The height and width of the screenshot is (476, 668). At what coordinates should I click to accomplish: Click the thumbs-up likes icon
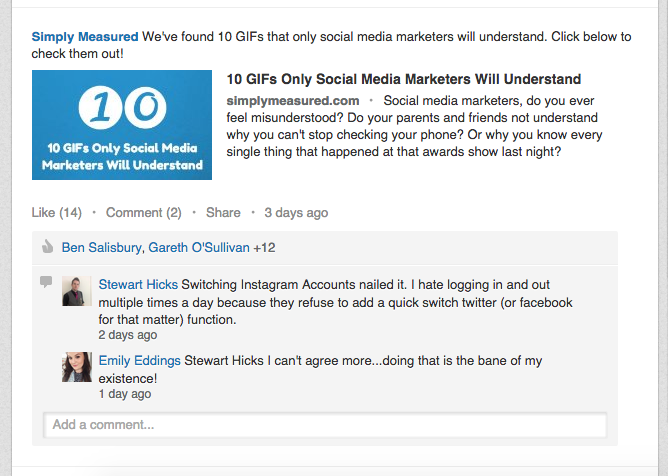tap(48, 247)
